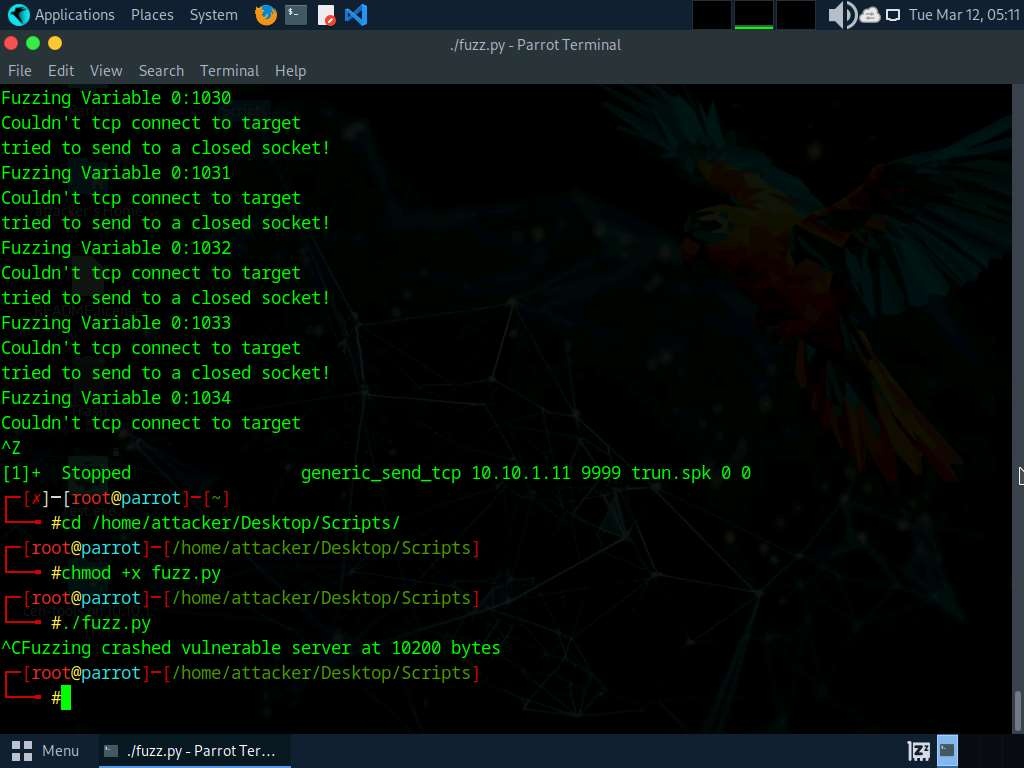Launch Visual Studio Code from panel
Image resolution: width=1024 pixels, height=768 pixels.
(355, 15)
